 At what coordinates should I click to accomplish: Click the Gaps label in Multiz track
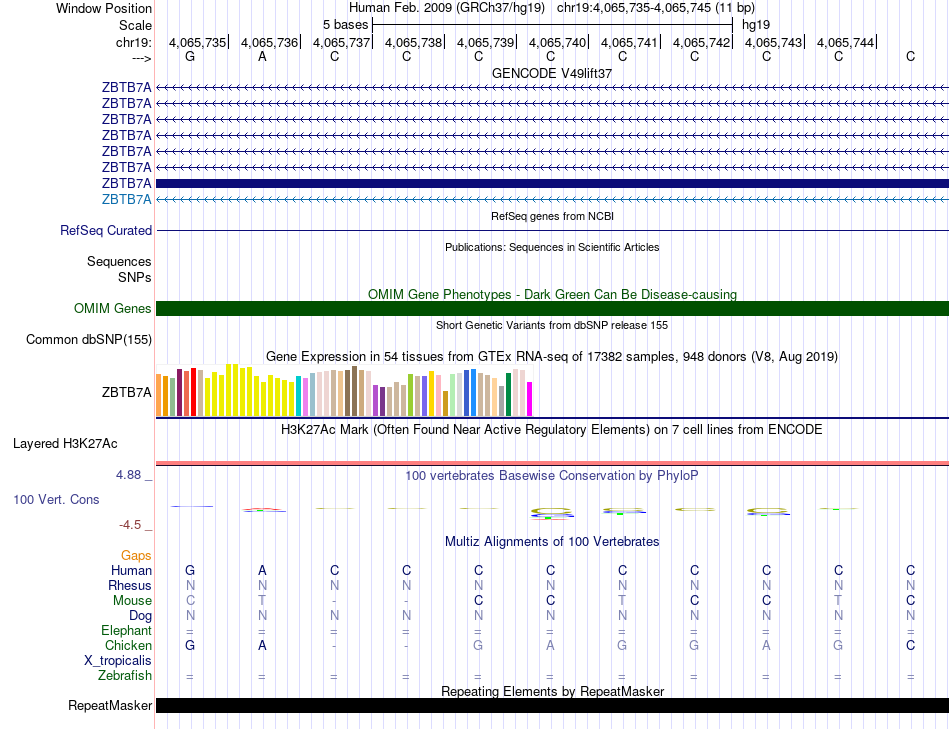tap(136, 556)
